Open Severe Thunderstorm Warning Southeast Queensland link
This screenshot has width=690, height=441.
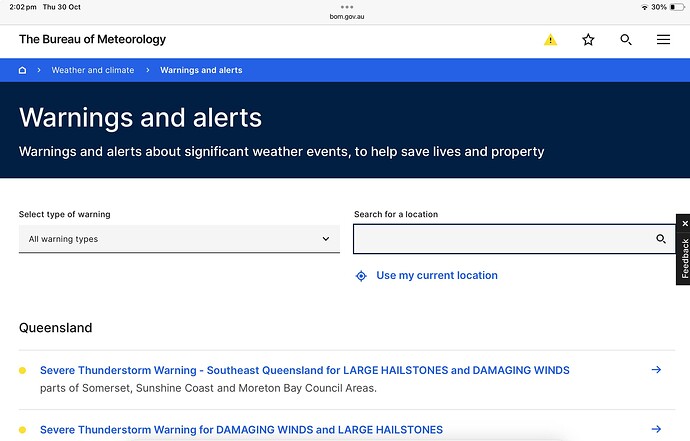click(x=305, y=370)
